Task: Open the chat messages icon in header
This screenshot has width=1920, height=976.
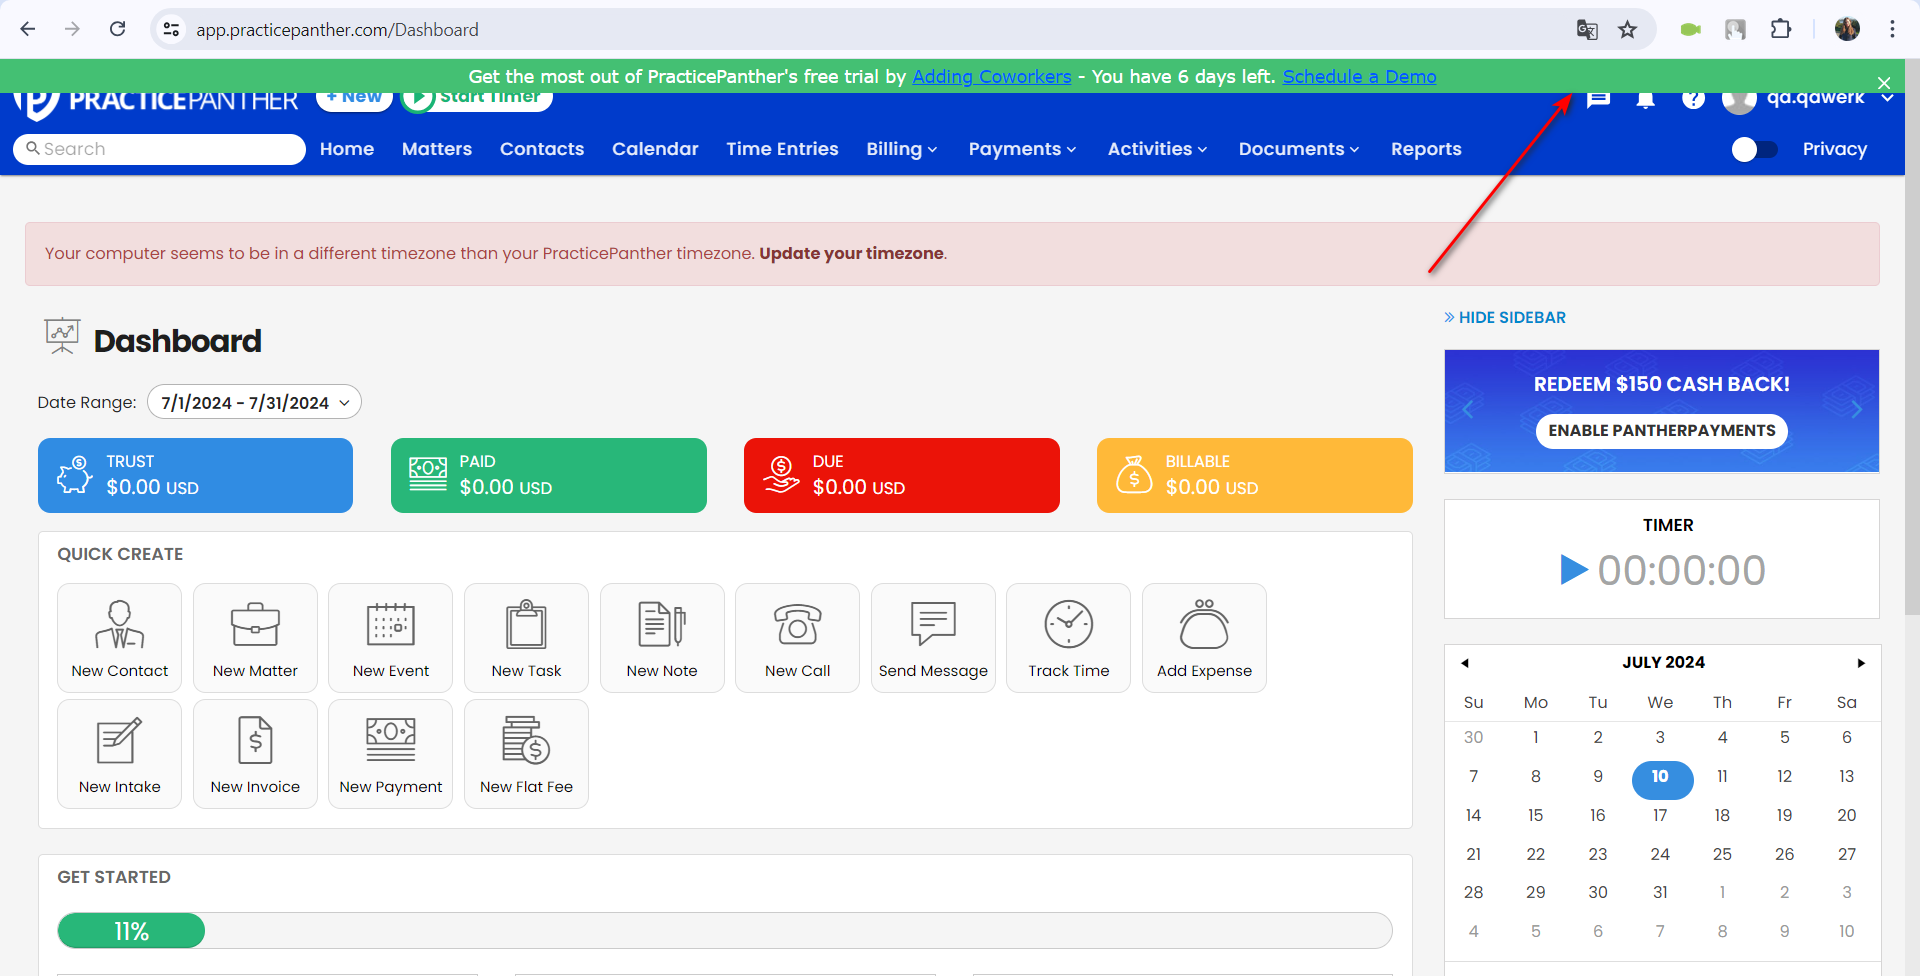Action: tap(1598, 99)
